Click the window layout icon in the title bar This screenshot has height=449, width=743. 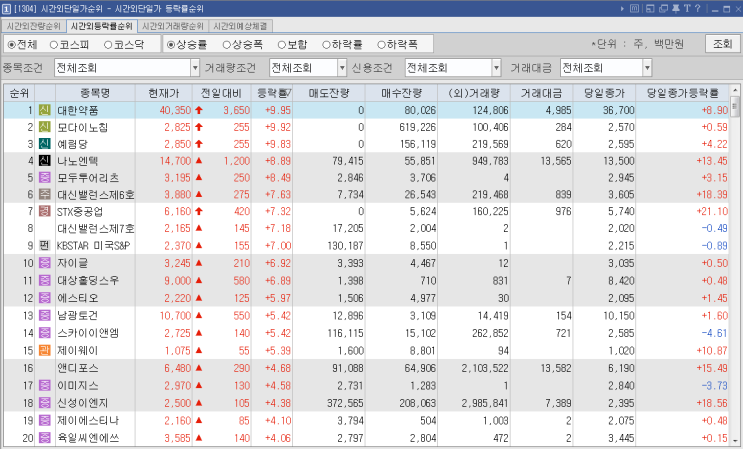point(650,9)
